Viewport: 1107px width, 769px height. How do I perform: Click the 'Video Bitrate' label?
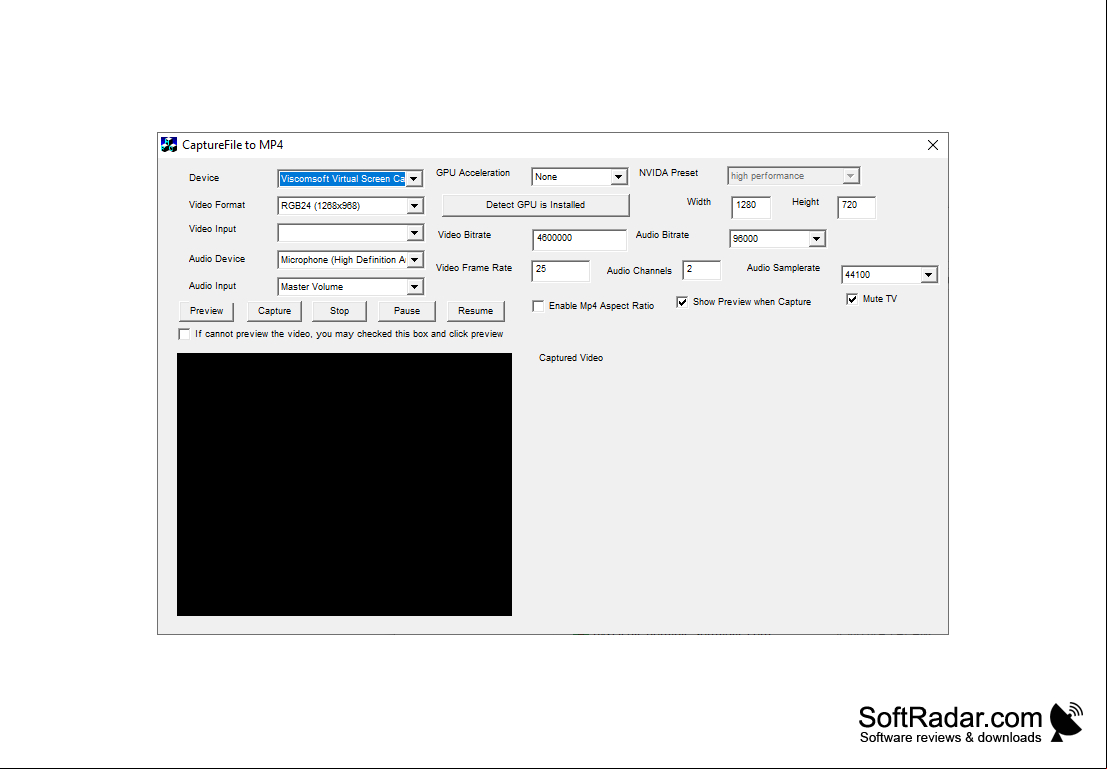465,235
